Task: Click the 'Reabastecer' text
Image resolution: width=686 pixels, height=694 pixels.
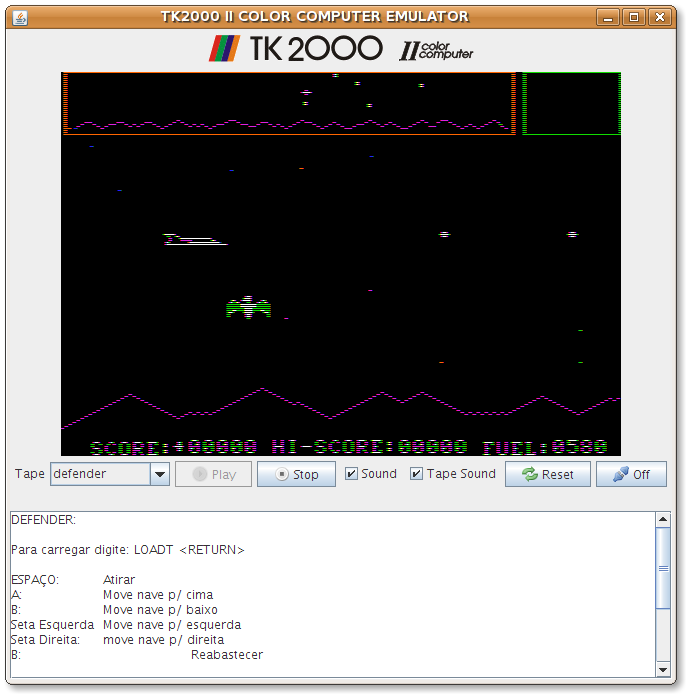Action: point(227,655)
